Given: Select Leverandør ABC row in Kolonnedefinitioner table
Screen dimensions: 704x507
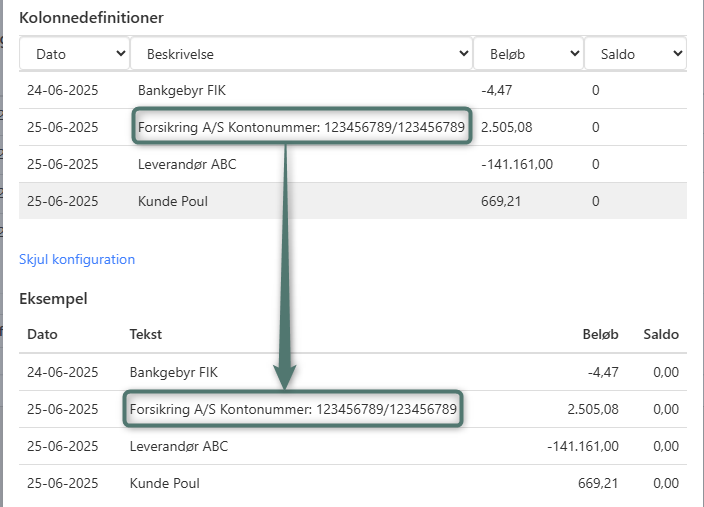Looking at the screenshot, I should 187,164.
